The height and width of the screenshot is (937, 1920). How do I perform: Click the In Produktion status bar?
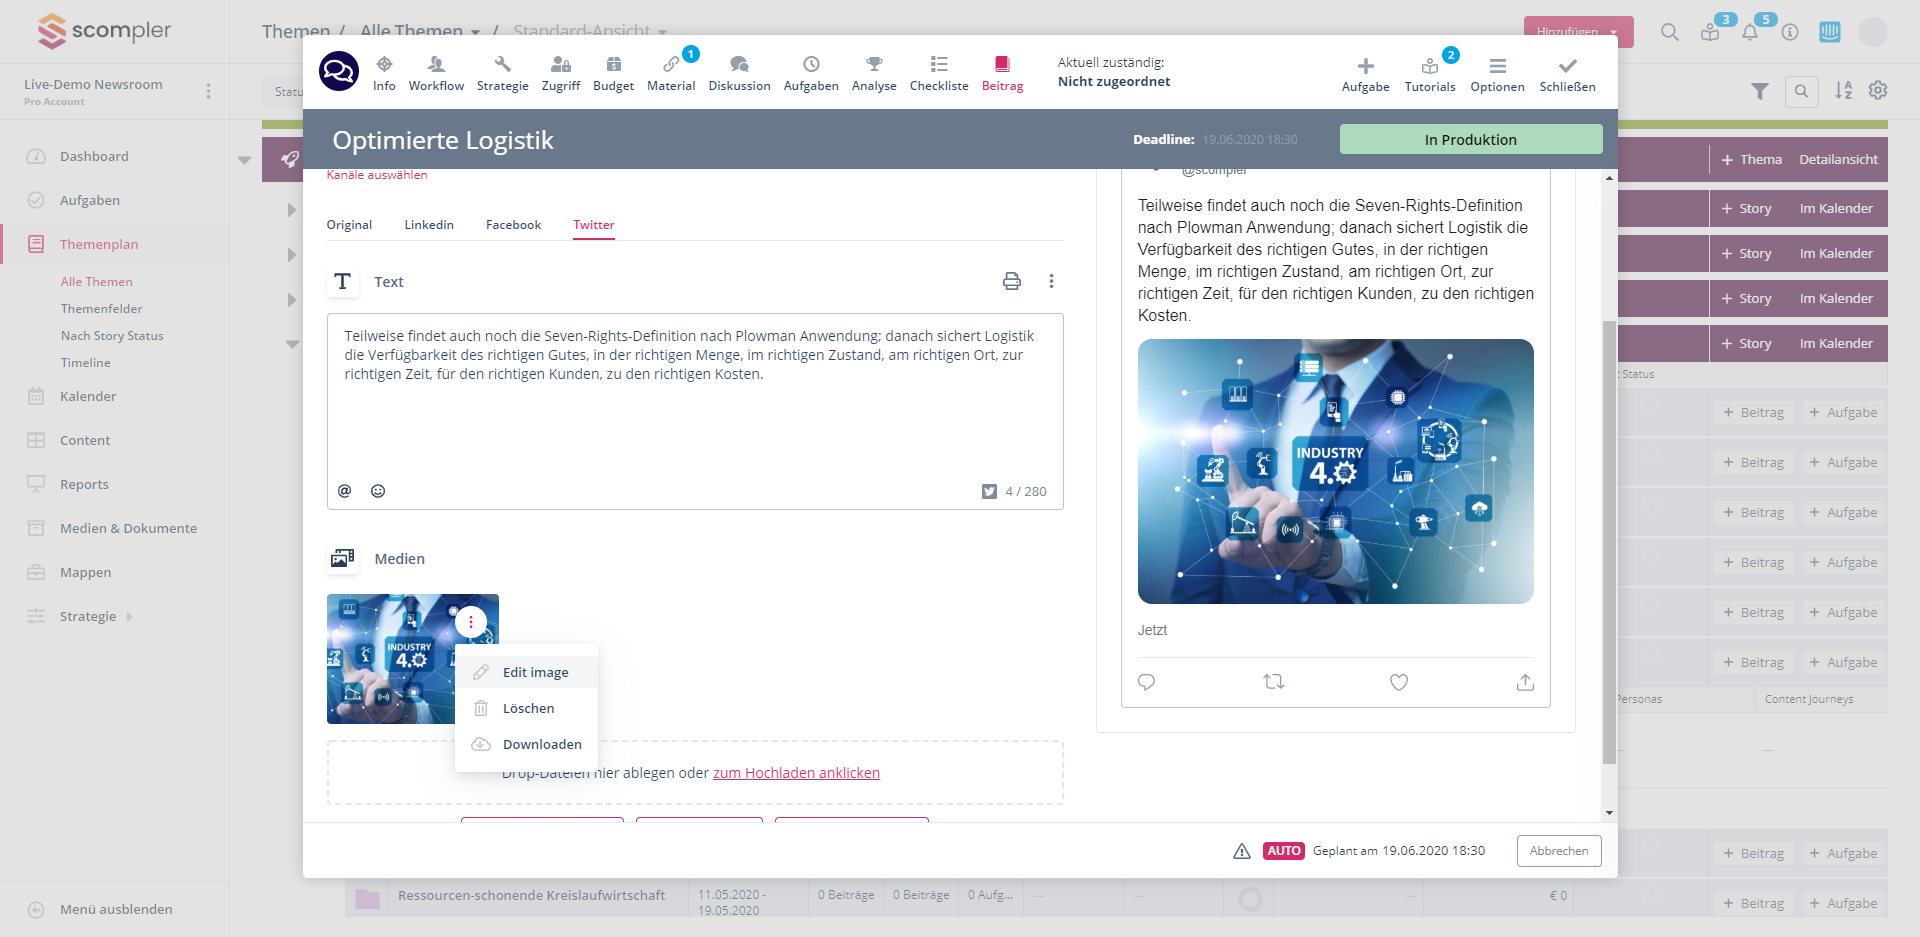[x=1470, y=140]
